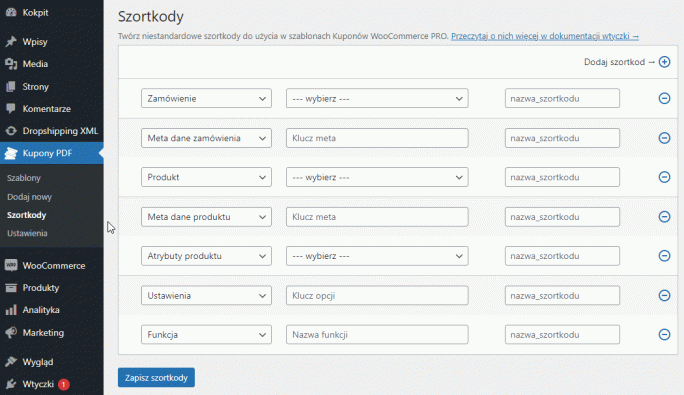Open the Meta dane zamówienia type dropdown
This screenshot has height=395, width=684.
click(x=206, y=138)
